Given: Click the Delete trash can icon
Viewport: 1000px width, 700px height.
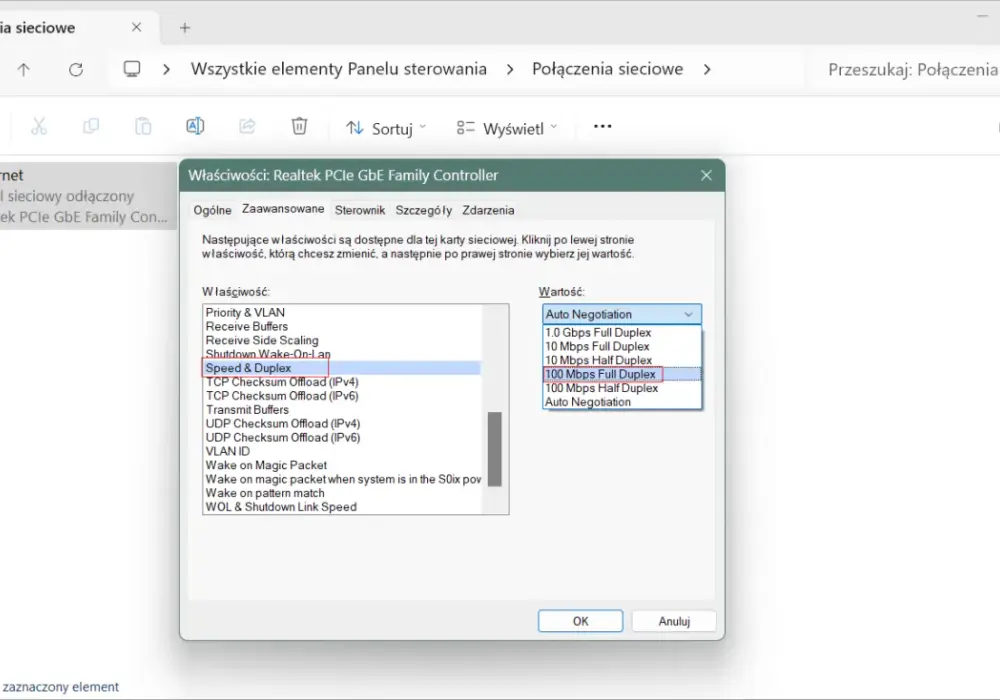Looking at the screenshot, I should coord(299,126).
